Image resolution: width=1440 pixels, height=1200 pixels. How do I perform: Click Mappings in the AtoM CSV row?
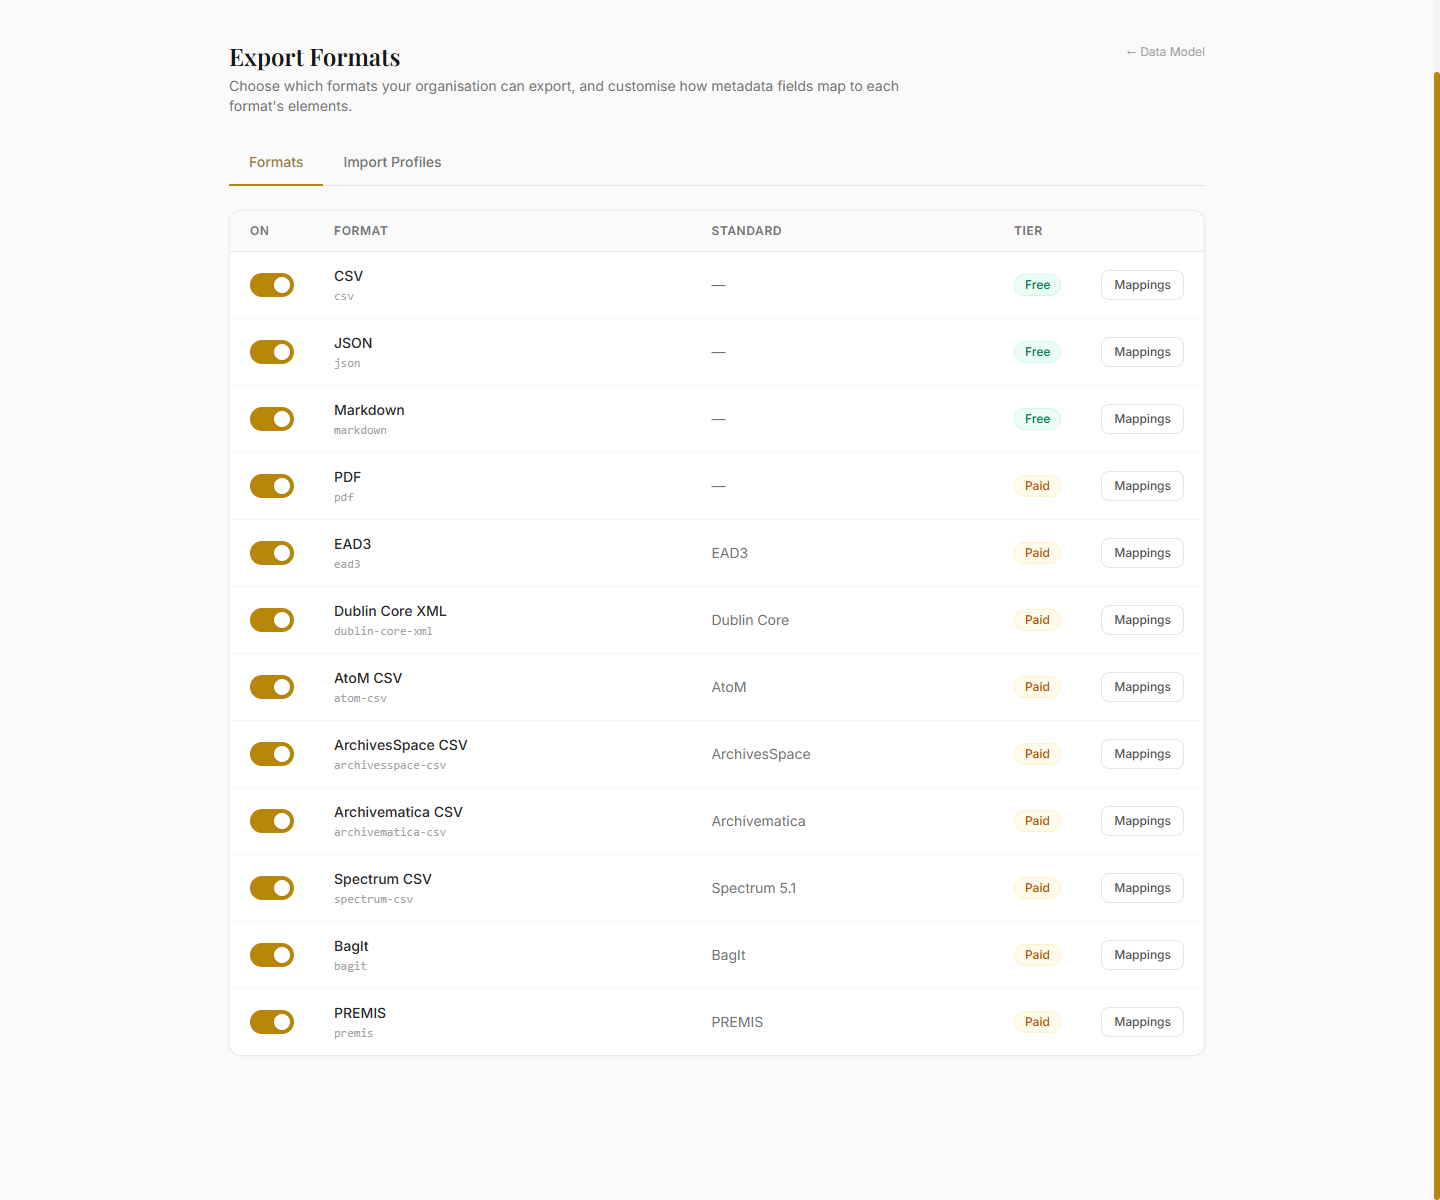tap(1142, 687)
